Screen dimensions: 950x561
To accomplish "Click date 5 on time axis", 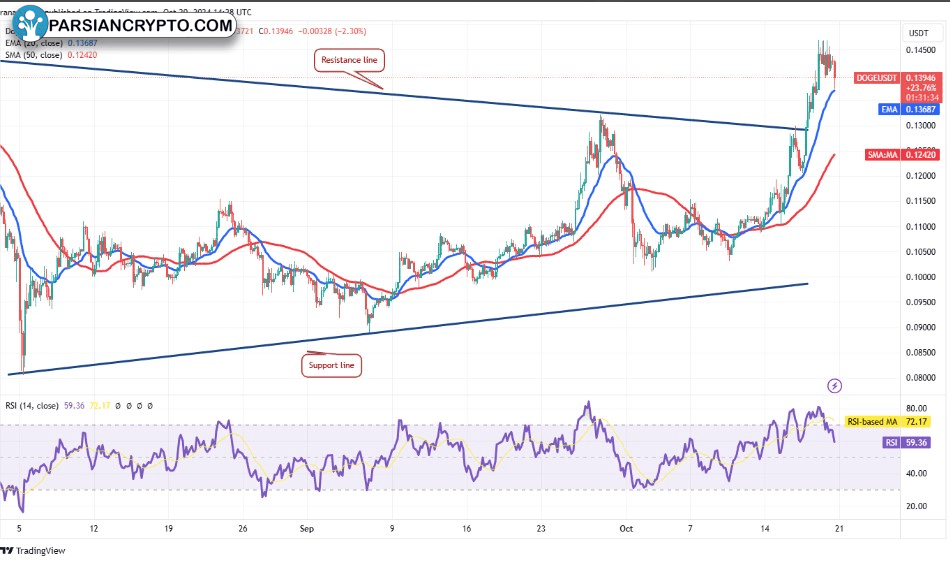I will [x=19, y=528].
